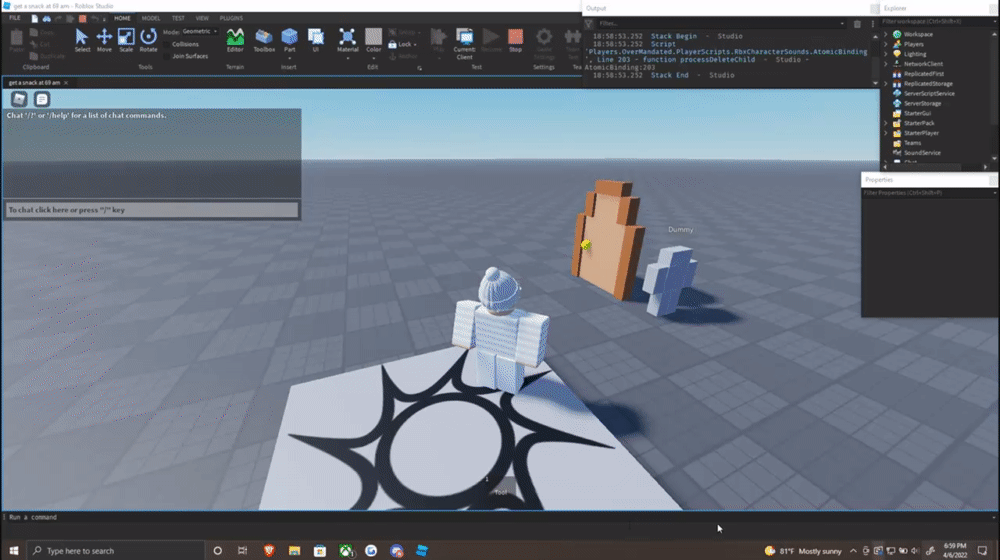Viewport: 1000px width, 560px height.
Task: Activate the Scale tool
Action: tap(126, 40)
